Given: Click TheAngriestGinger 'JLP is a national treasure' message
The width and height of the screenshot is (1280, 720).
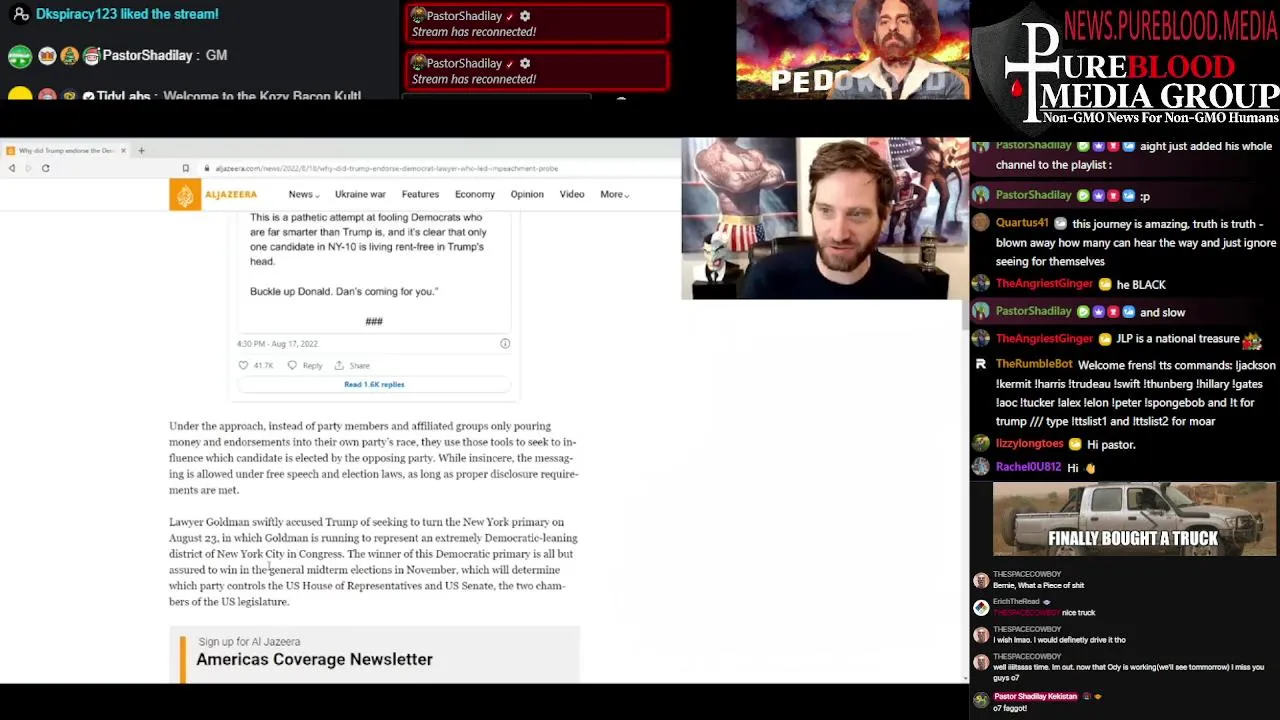Looking at the screenshot, I should pyautogui.click(x=1179, y=338).
